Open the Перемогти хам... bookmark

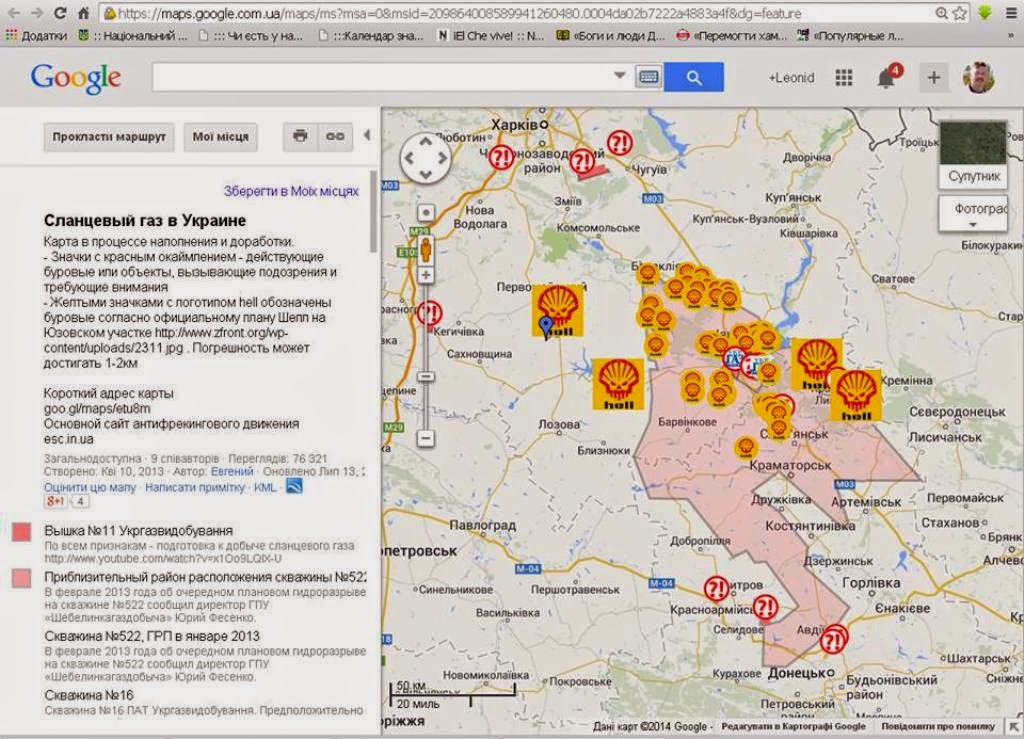click(x=731, y=36)
